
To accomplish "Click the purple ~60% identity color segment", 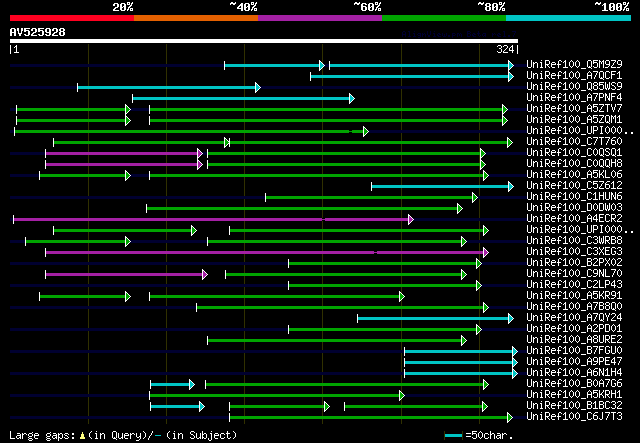I will coord(320,18).
